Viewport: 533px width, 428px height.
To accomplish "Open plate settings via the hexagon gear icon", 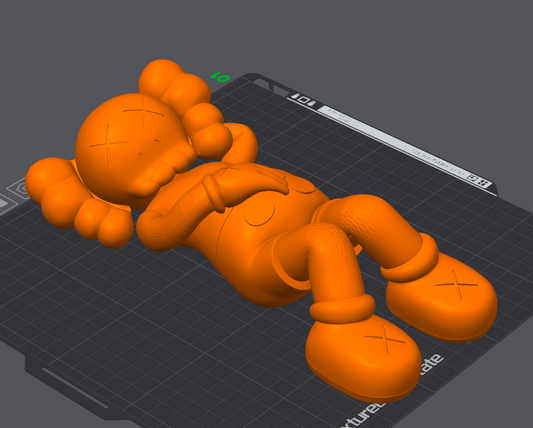I will (20, 188).
